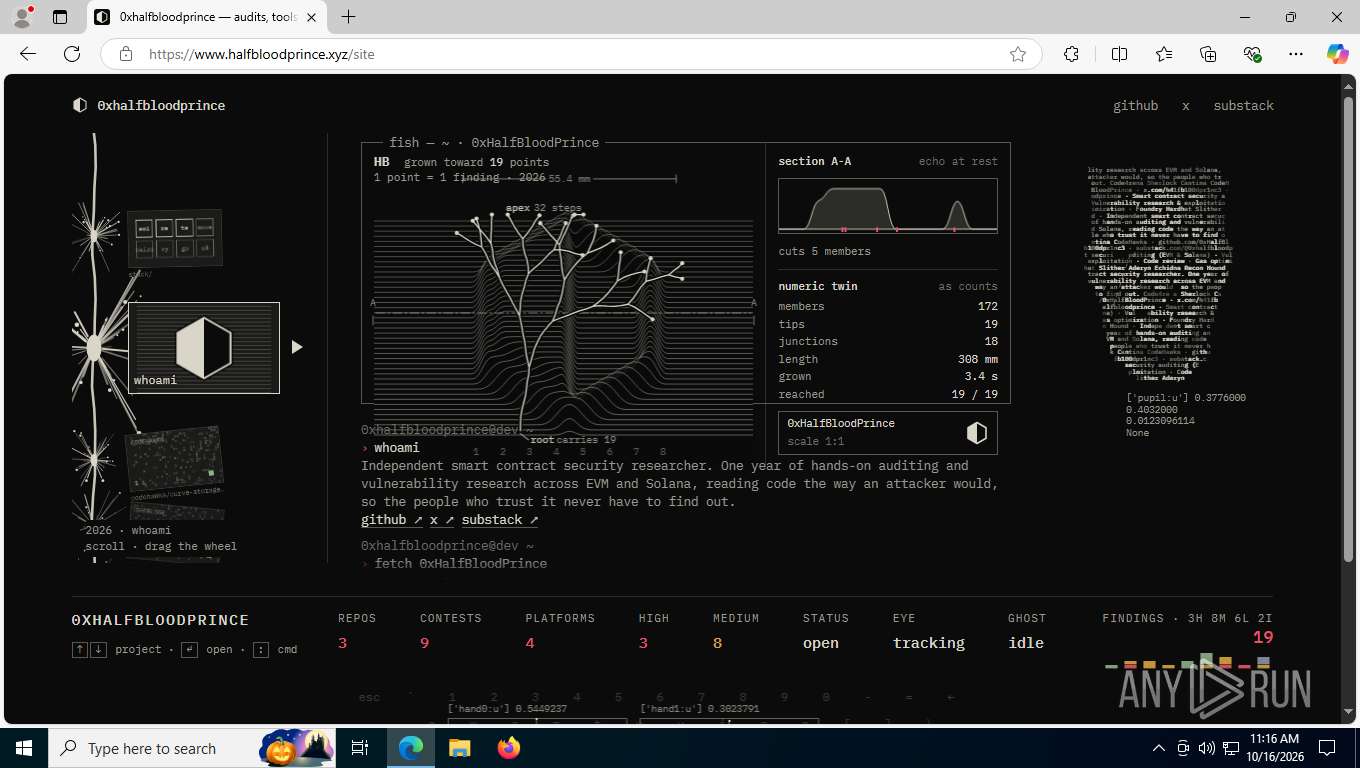Click the substack link under the whoami text

click(500, 520)
